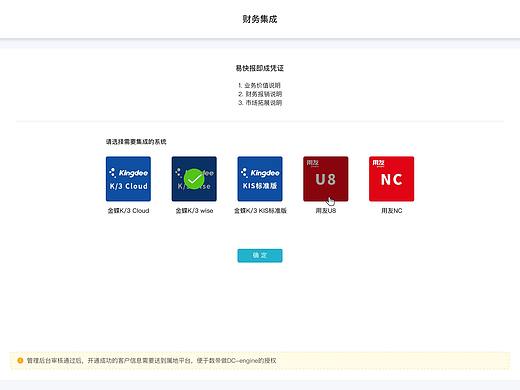Click list item 3 市场拓展说明
The width and height of the screenshot is (520, 390).
260,103
